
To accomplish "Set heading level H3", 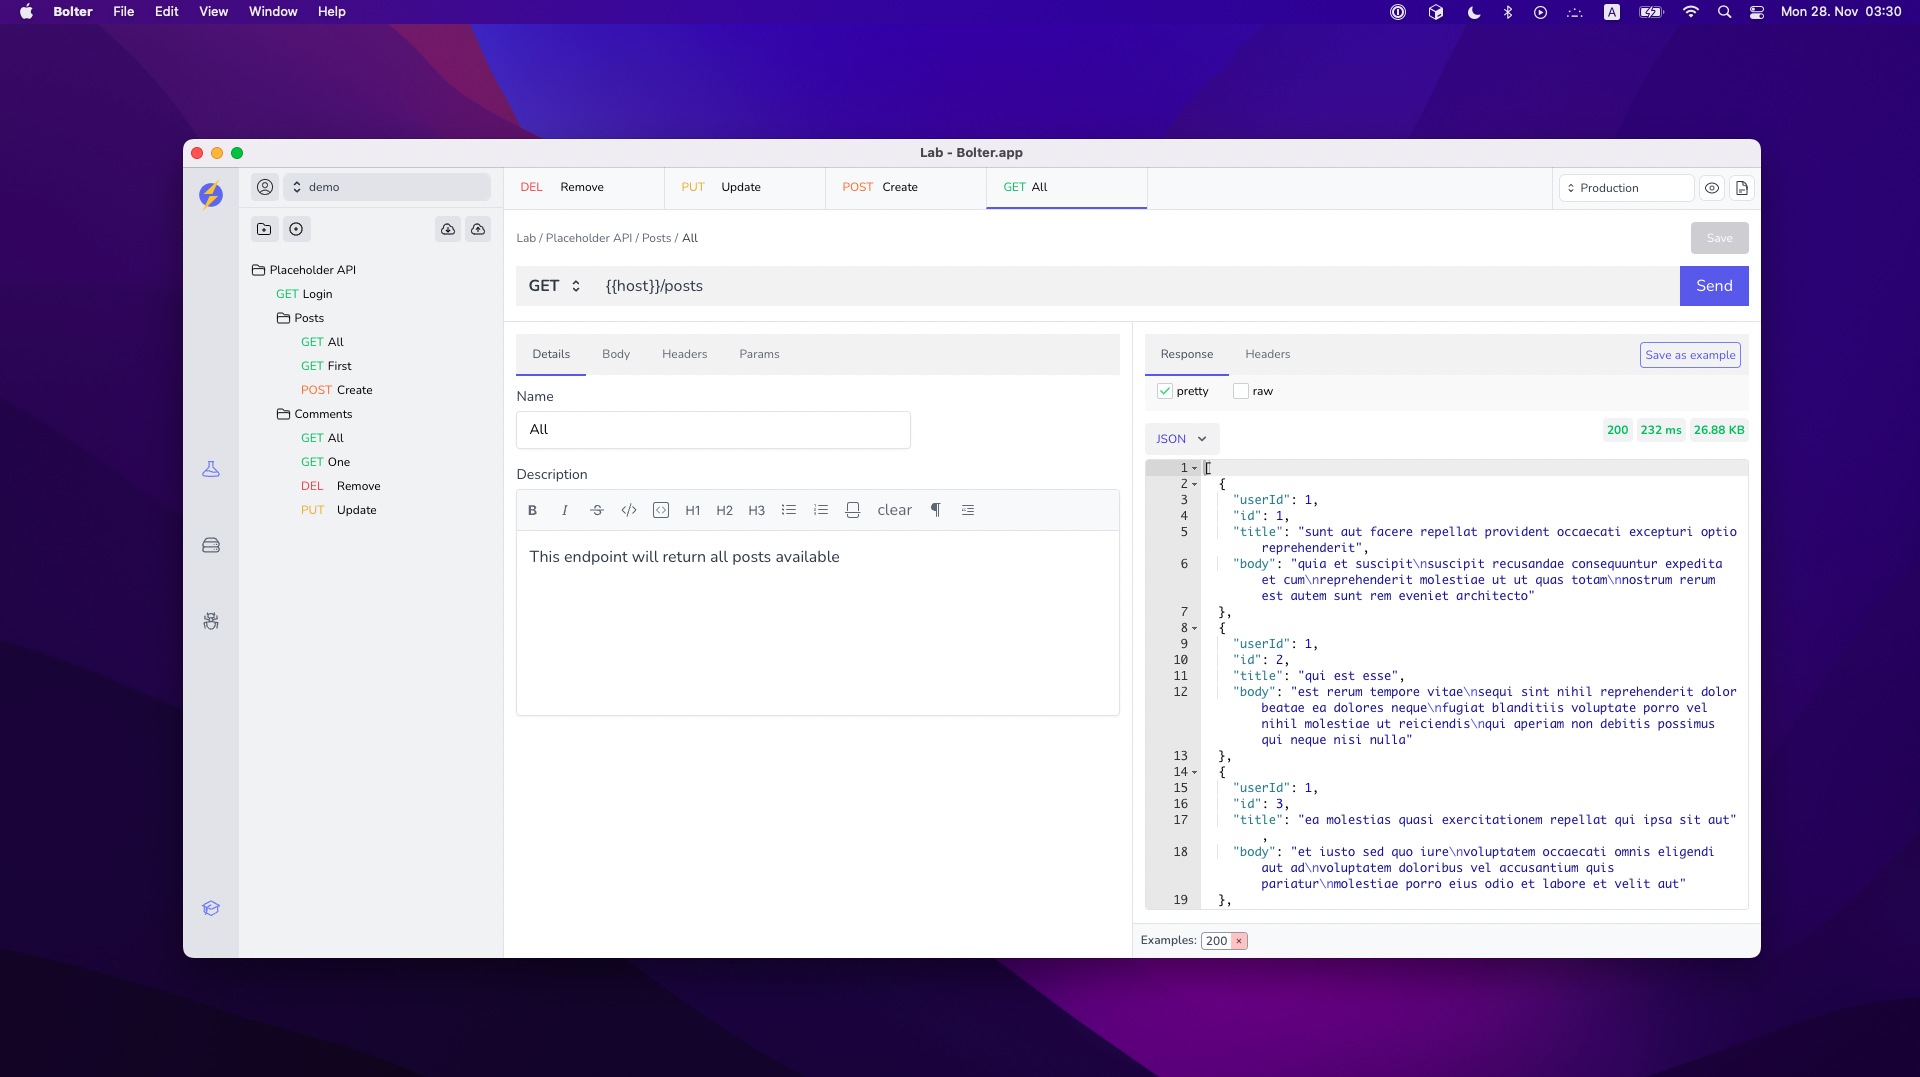I will pos(757,510).
